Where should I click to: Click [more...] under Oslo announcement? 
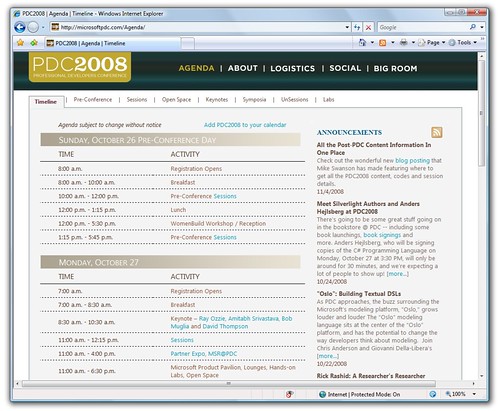pyautogui.click(x=328, y=356)
